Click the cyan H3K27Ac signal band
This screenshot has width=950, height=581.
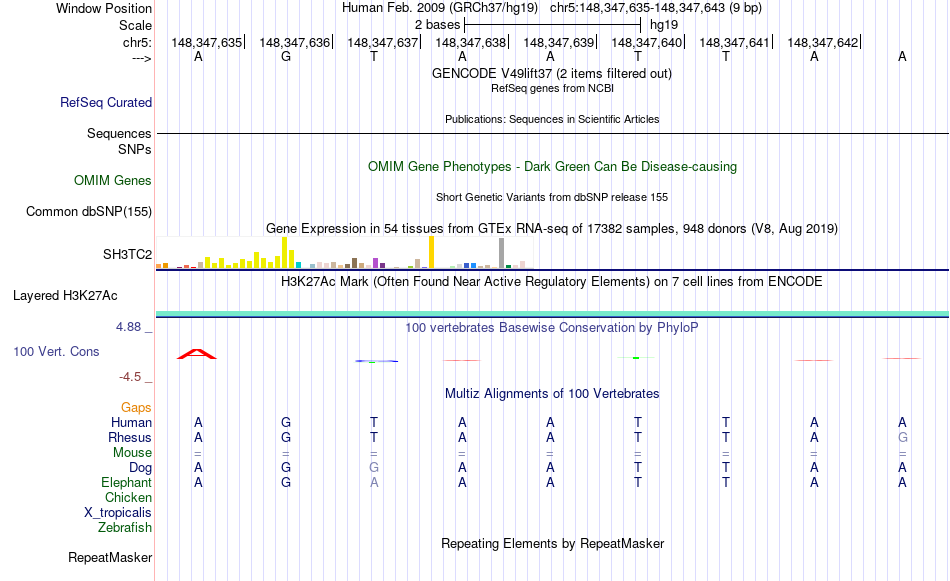pyautogui.click(x=552, y=314)
